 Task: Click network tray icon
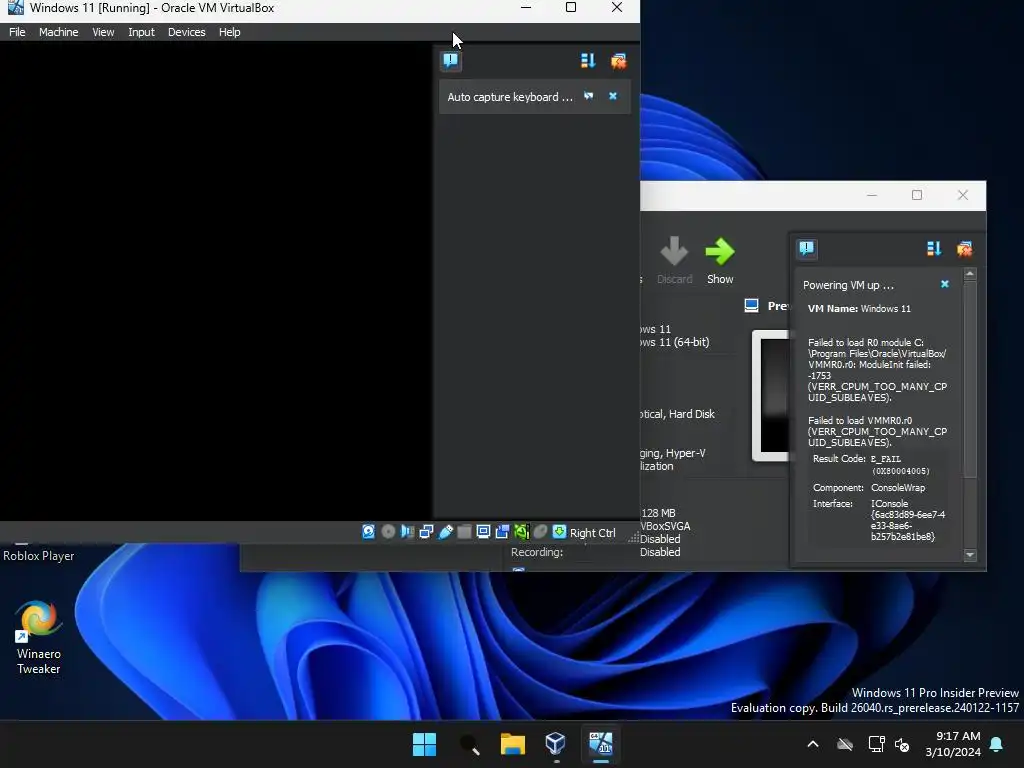(876, 744)
